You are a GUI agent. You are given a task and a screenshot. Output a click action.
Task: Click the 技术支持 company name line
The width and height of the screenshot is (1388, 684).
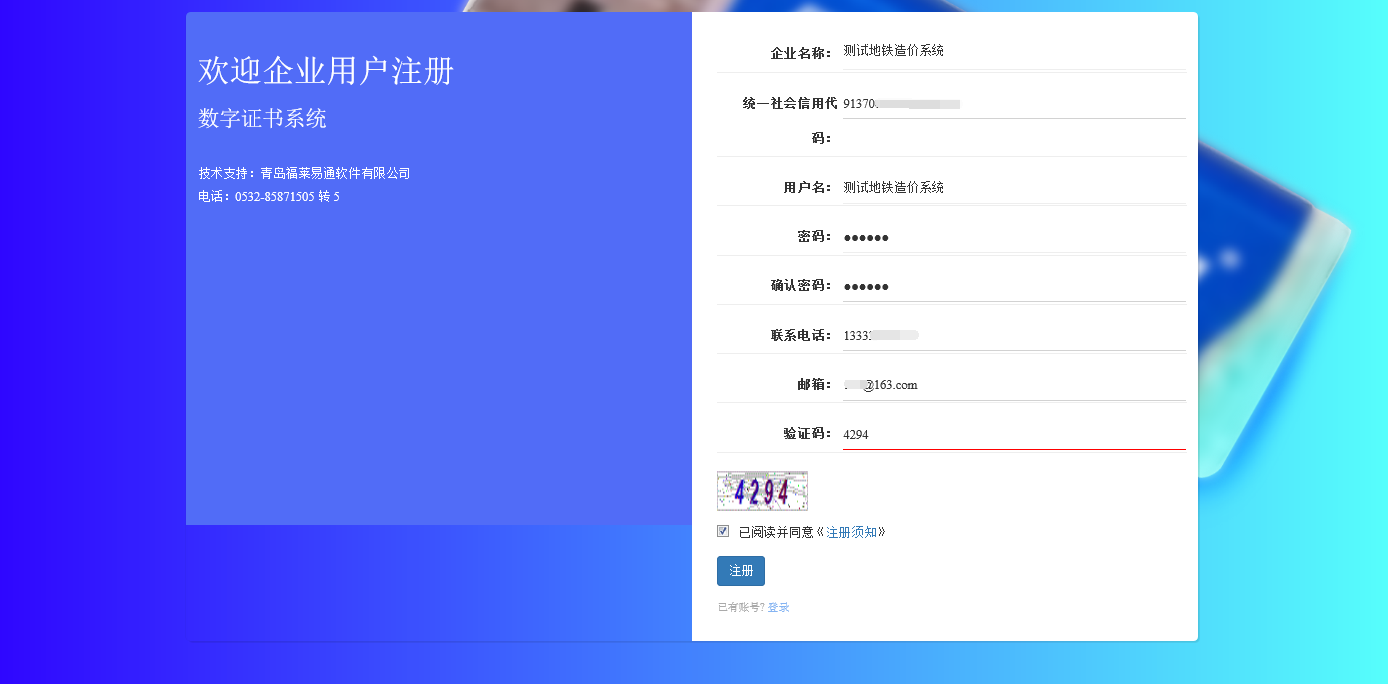point(304,173)
